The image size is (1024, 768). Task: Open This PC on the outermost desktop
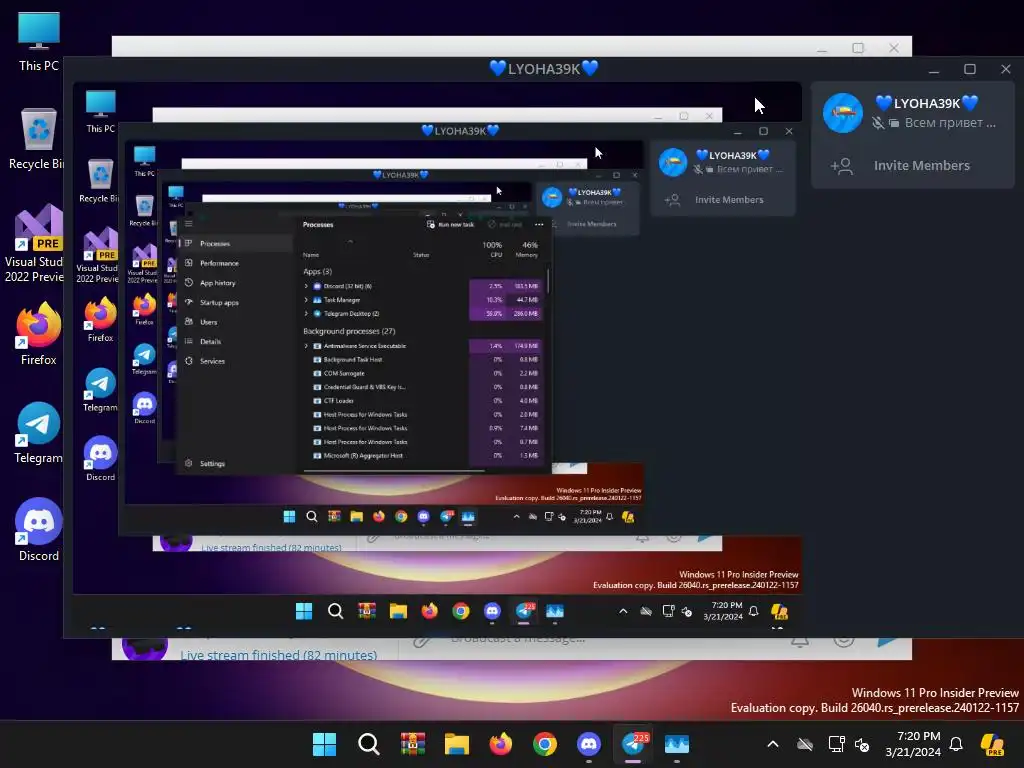(x=39, y=42)
